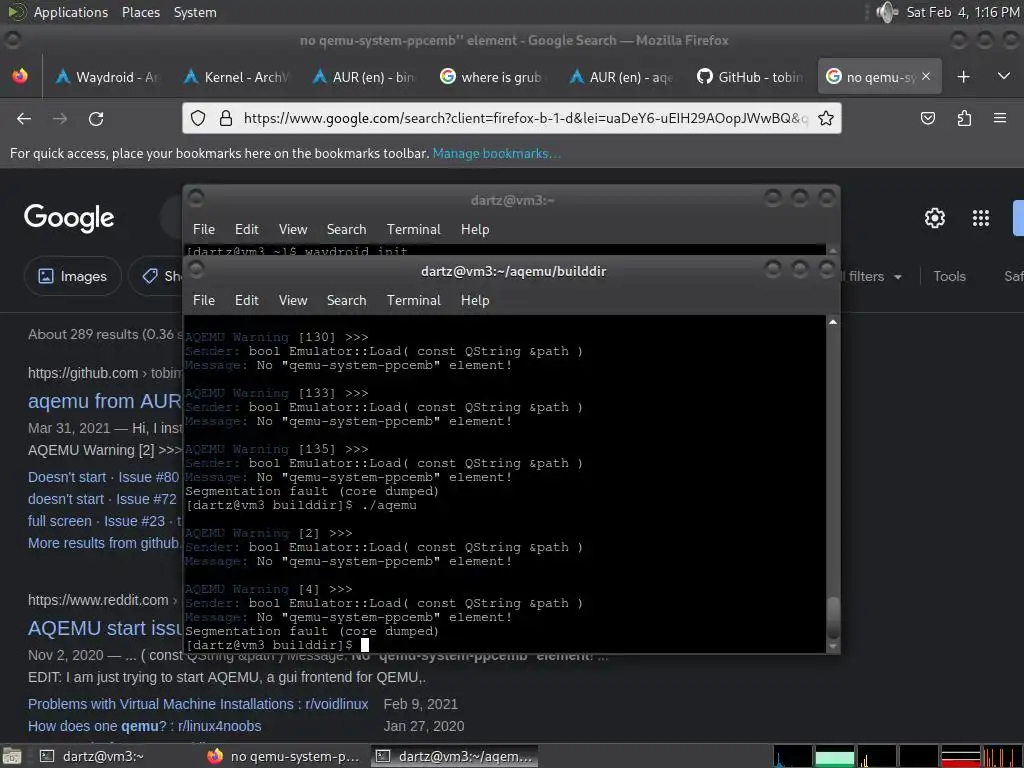This screenshot has width=1024, height=768.
Task: Show site info via the padlock icon
Action: (226, 118)
